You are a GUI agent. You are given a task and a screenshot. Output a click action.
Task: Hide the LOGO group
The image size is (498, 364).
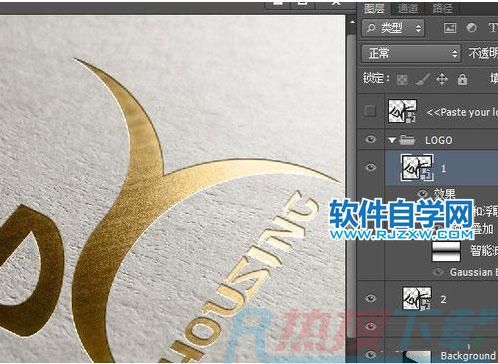pos(370,139)
